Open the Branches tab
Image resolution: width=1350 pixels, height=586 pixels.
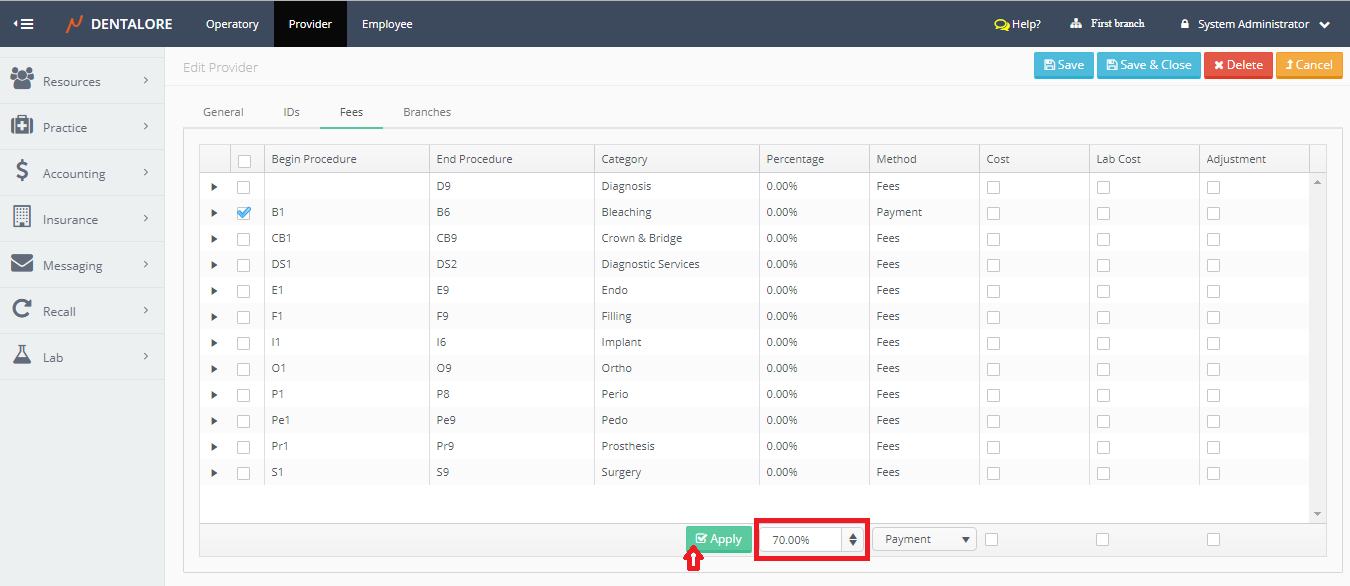pyautogui.click(x=427, y=112)
